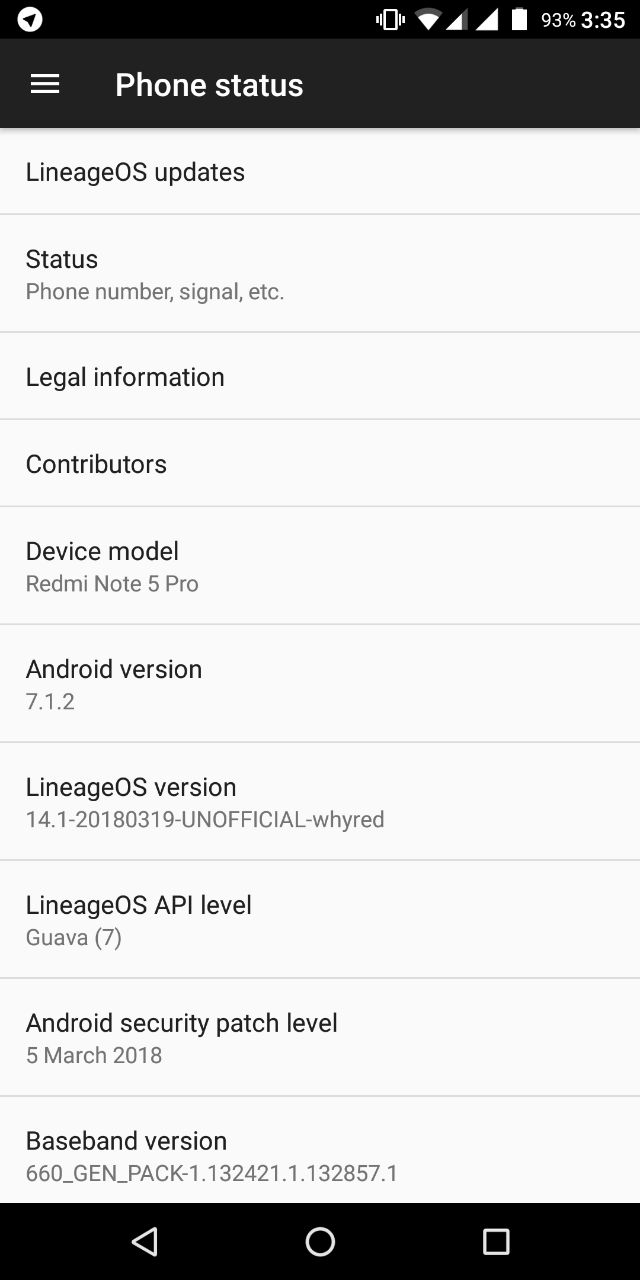Screen dimensions: 640x1280
Task: Open the hamburger navigation menu
Action: pos(45,85)
